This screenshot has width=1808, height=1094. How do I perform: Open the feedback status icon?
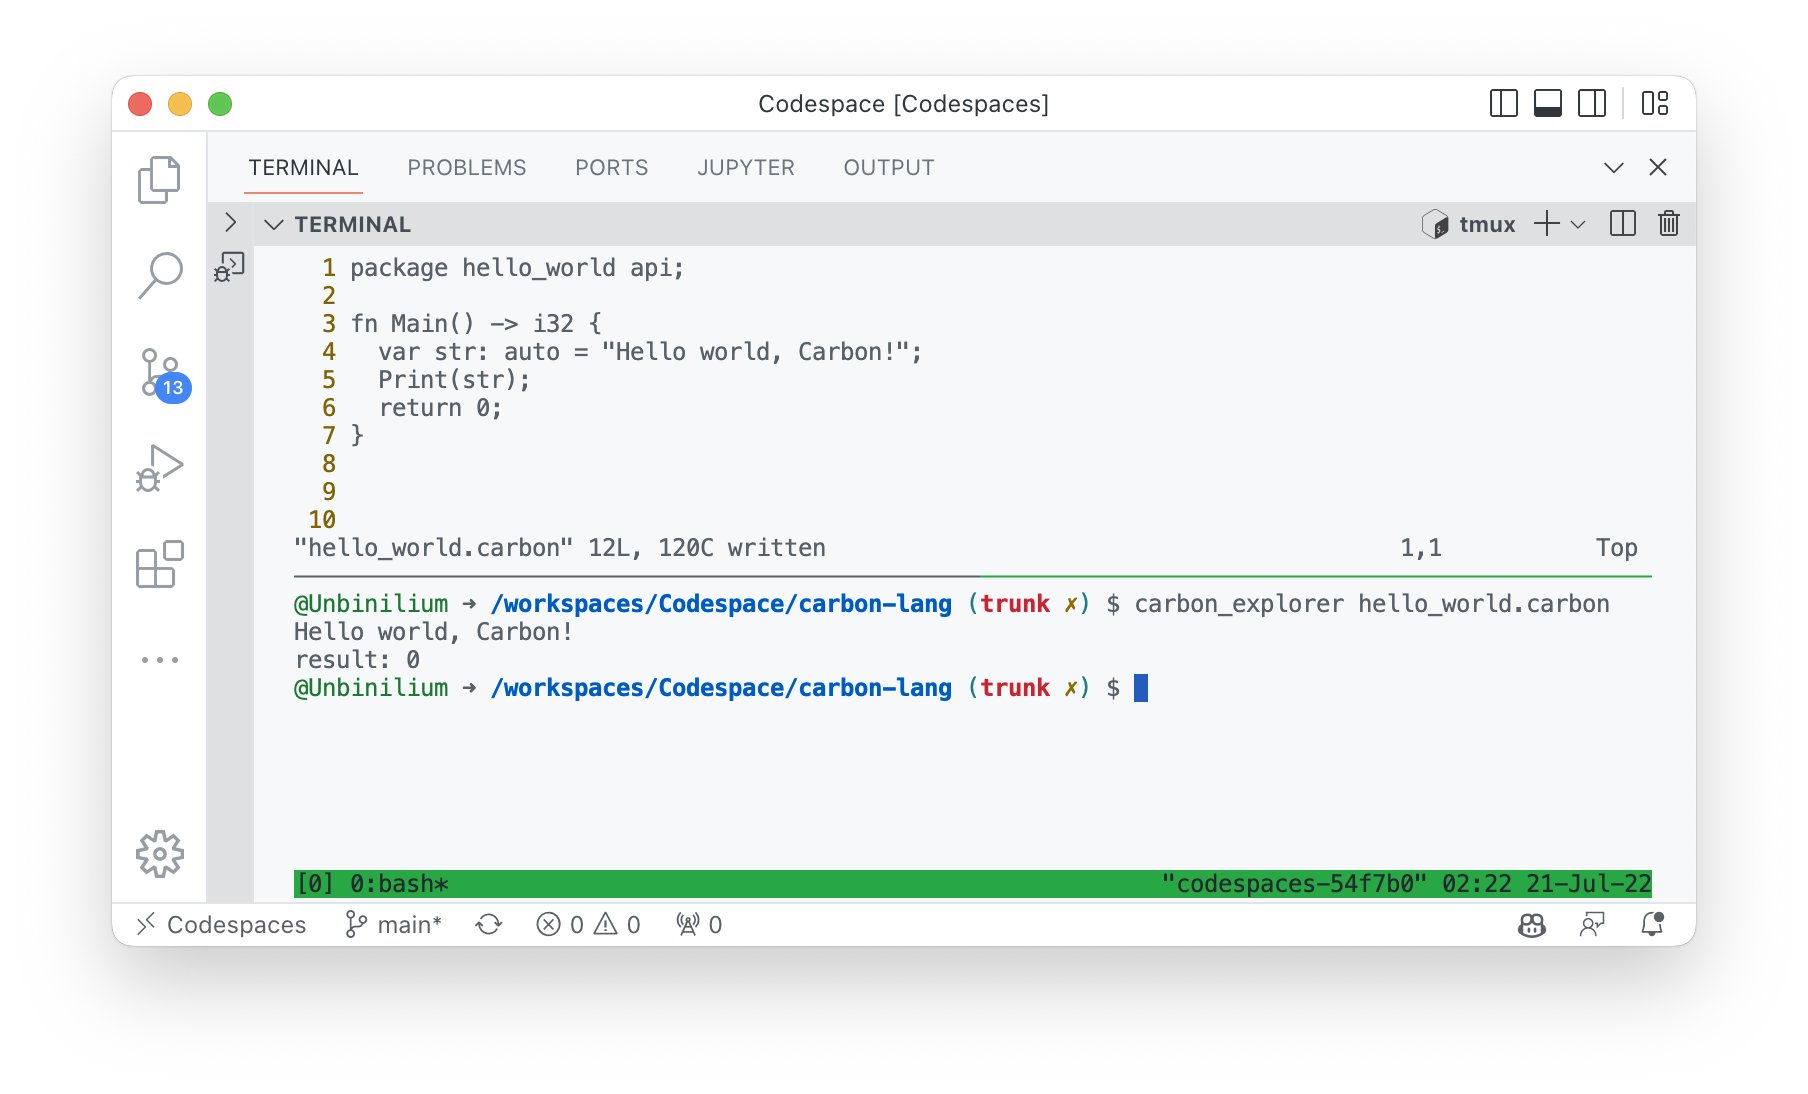(1592, 925)
